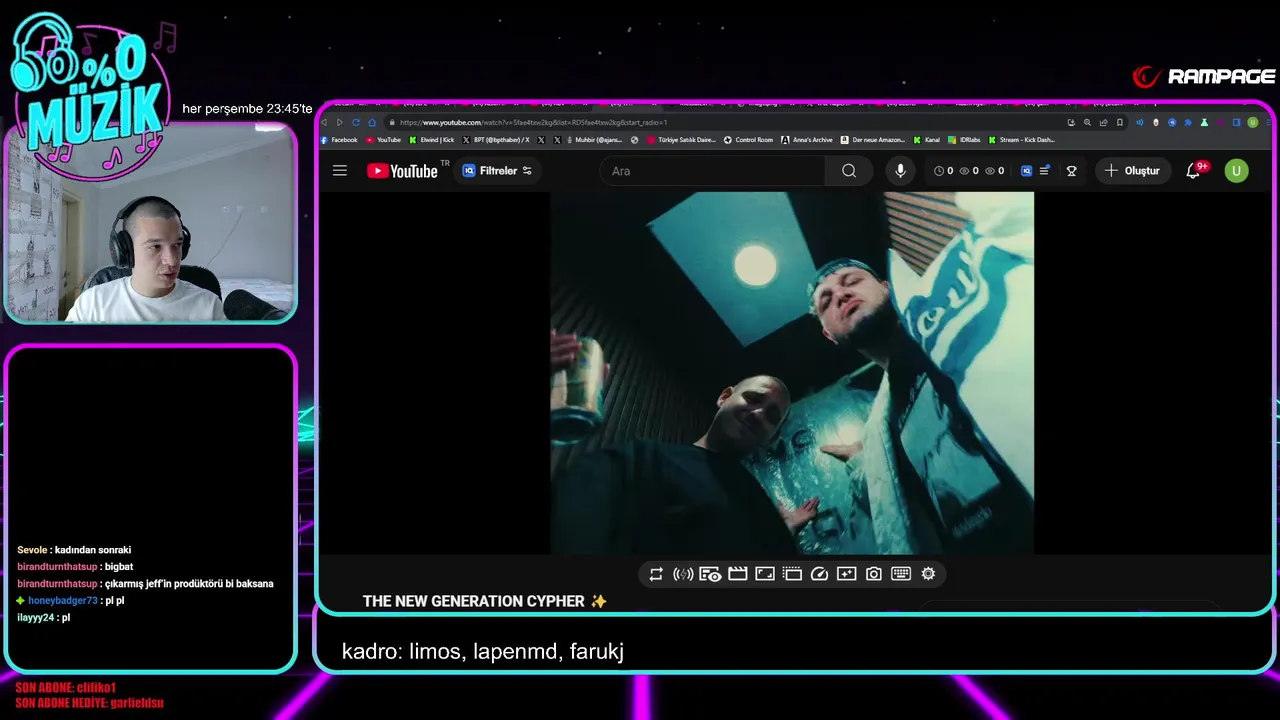Open the green U account avatar
The width and height of the screenshot is (1280, 720).
point(1236,171)
